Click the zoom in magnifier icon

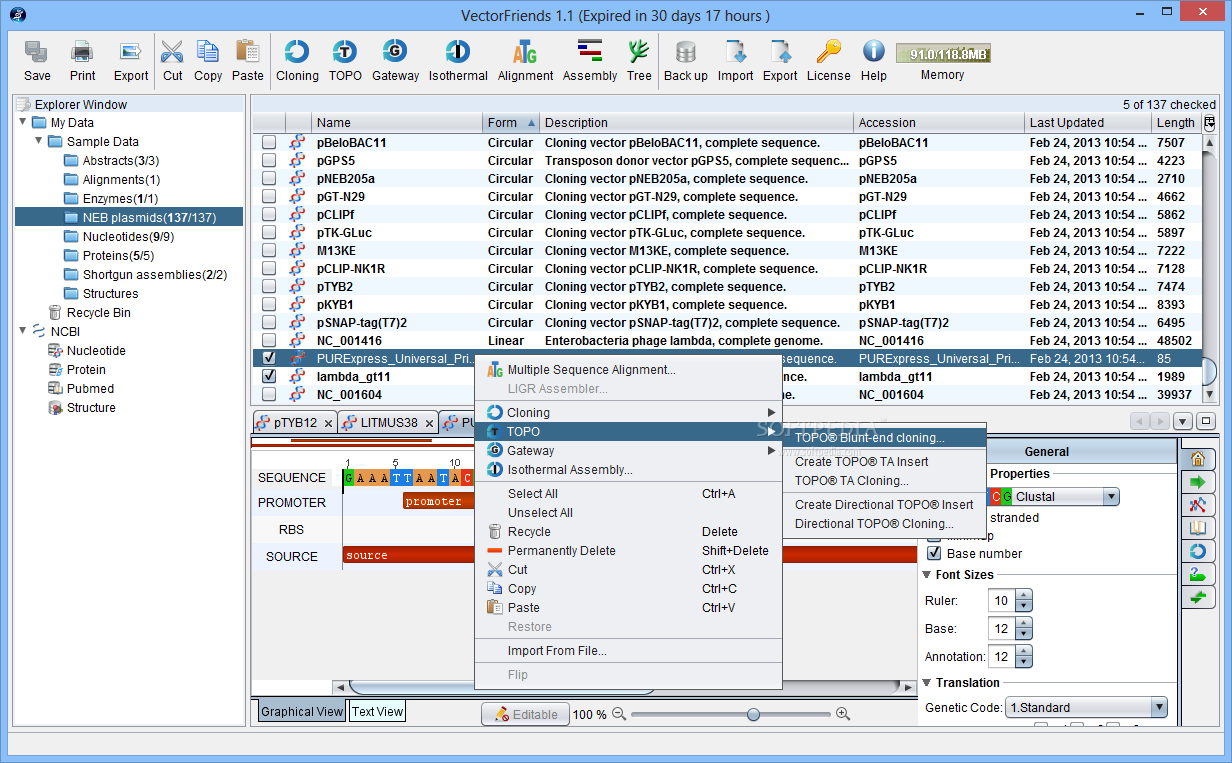pos(842,714)
